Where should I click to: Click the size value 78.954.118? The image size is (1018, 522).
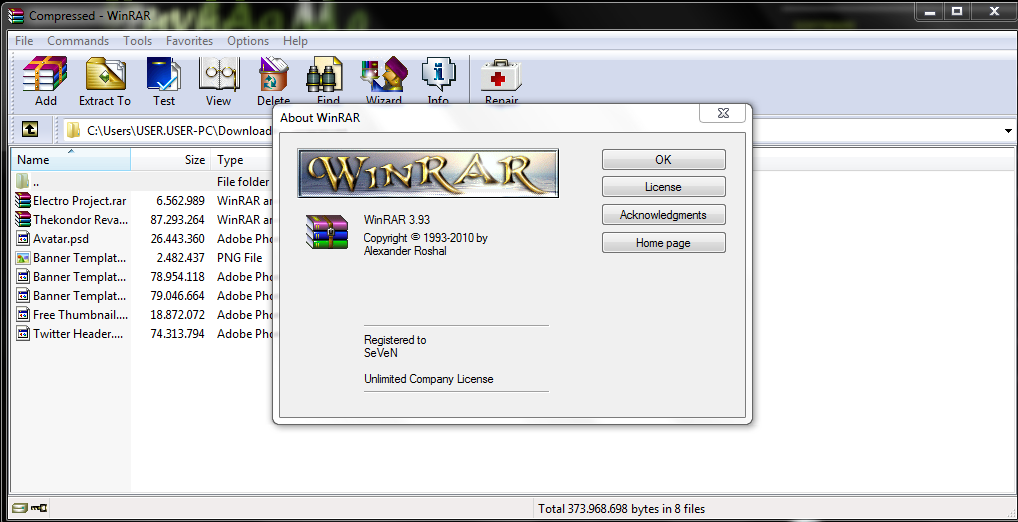click(177, 277)
